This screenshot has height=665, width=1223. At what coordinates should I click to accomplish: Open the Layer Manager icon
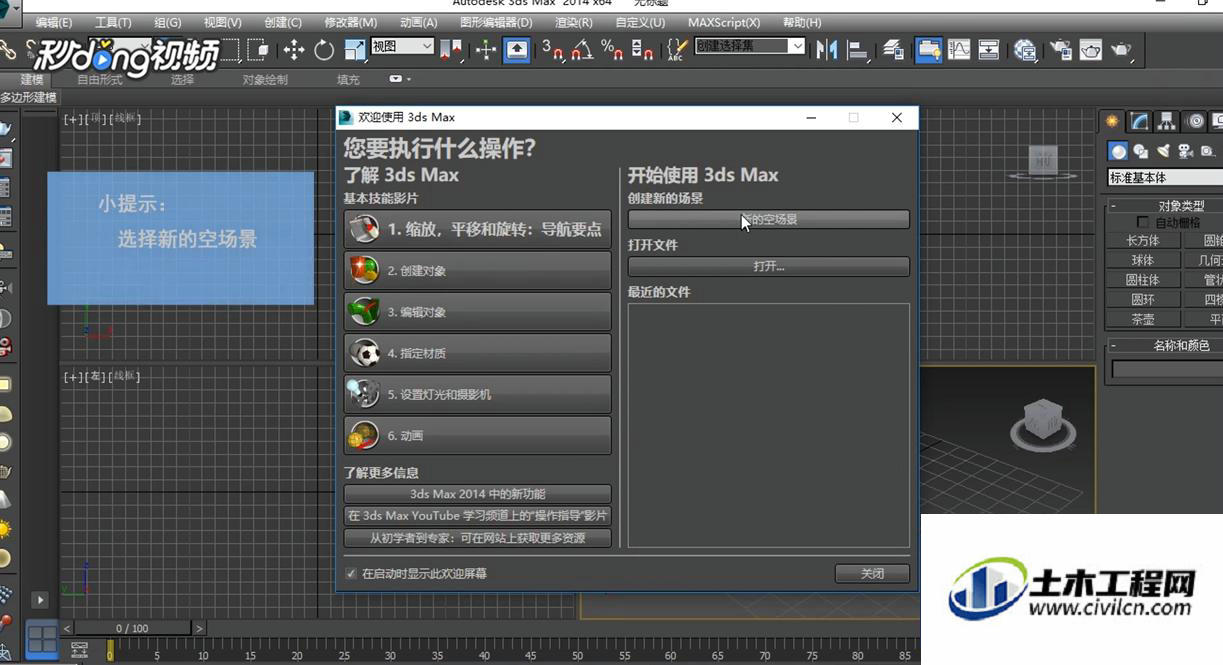893,49
